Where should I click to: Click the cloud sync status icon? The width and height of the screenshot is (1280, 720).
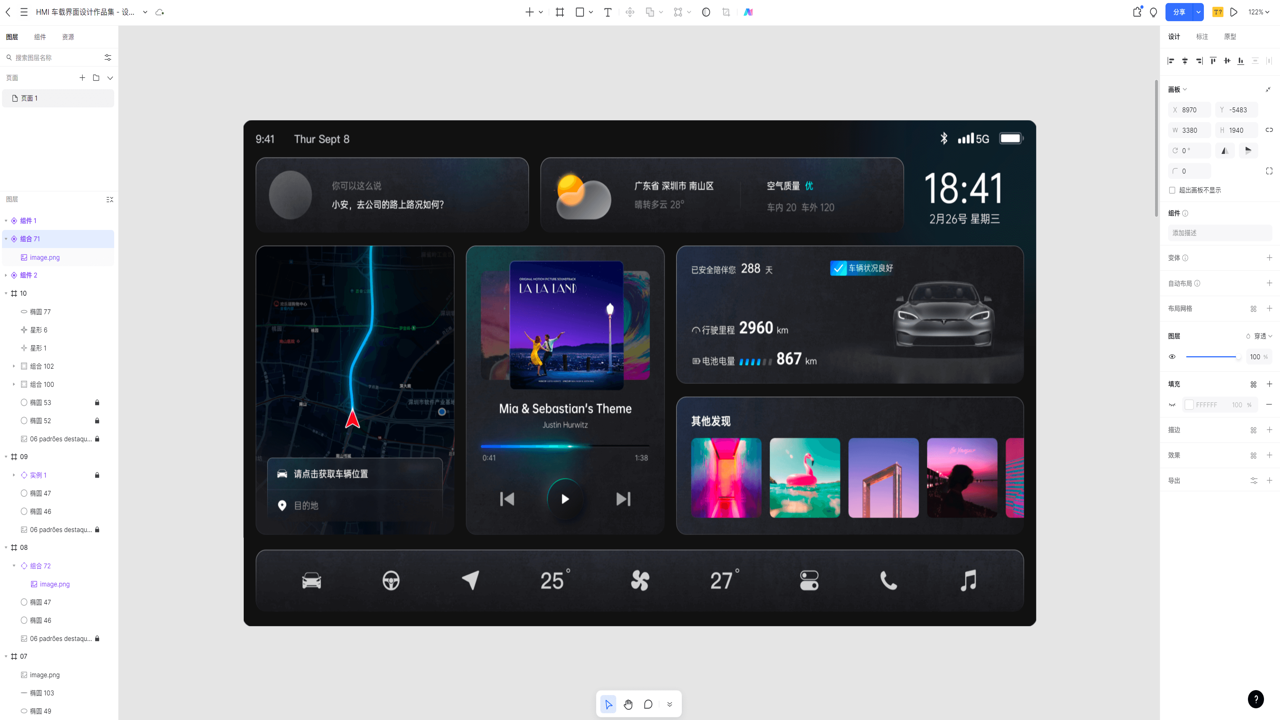[x=160, y=12]
